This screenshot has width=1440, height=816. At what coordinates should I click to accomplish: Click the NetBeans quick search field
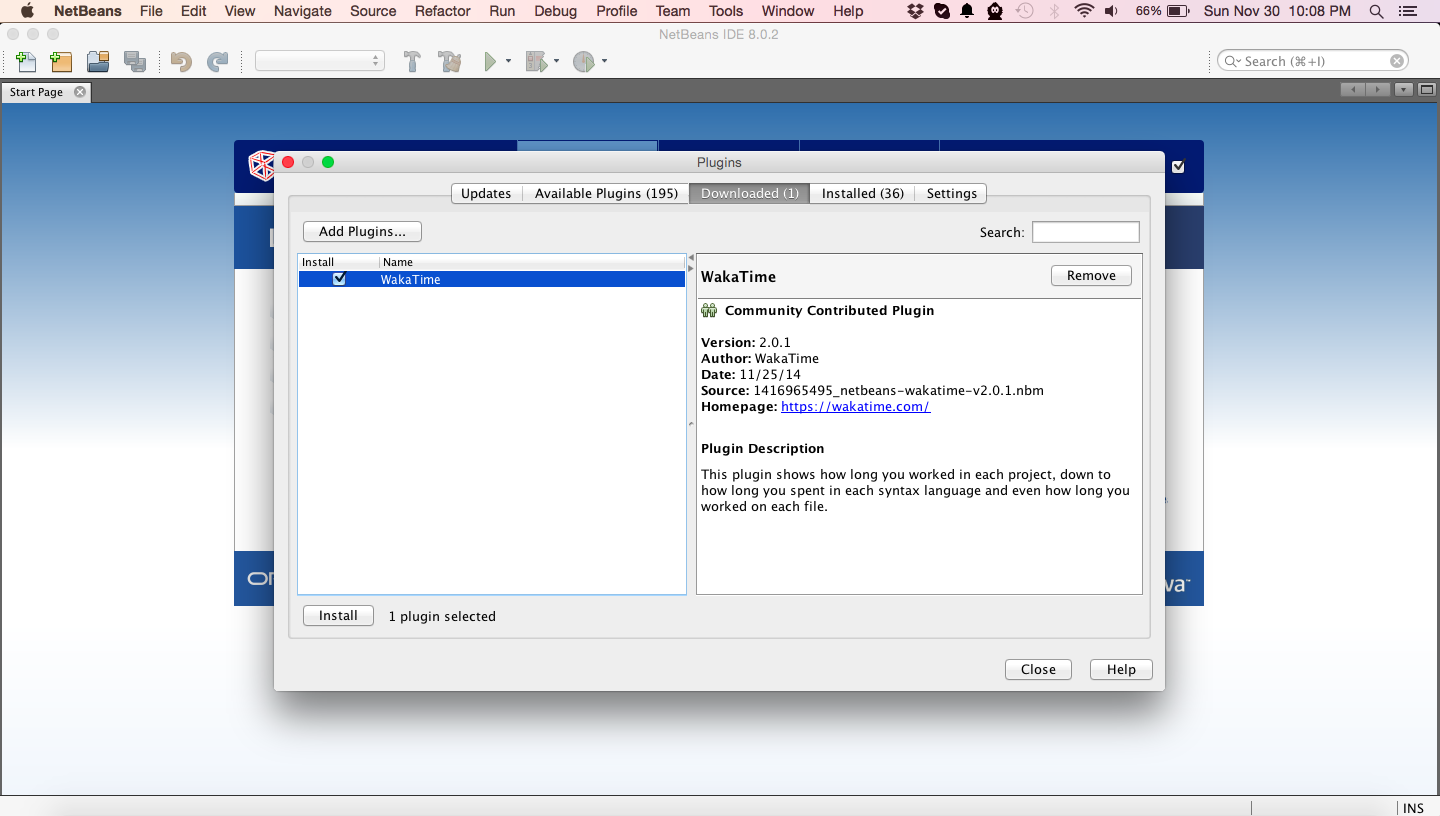[x=1313, y=61]
